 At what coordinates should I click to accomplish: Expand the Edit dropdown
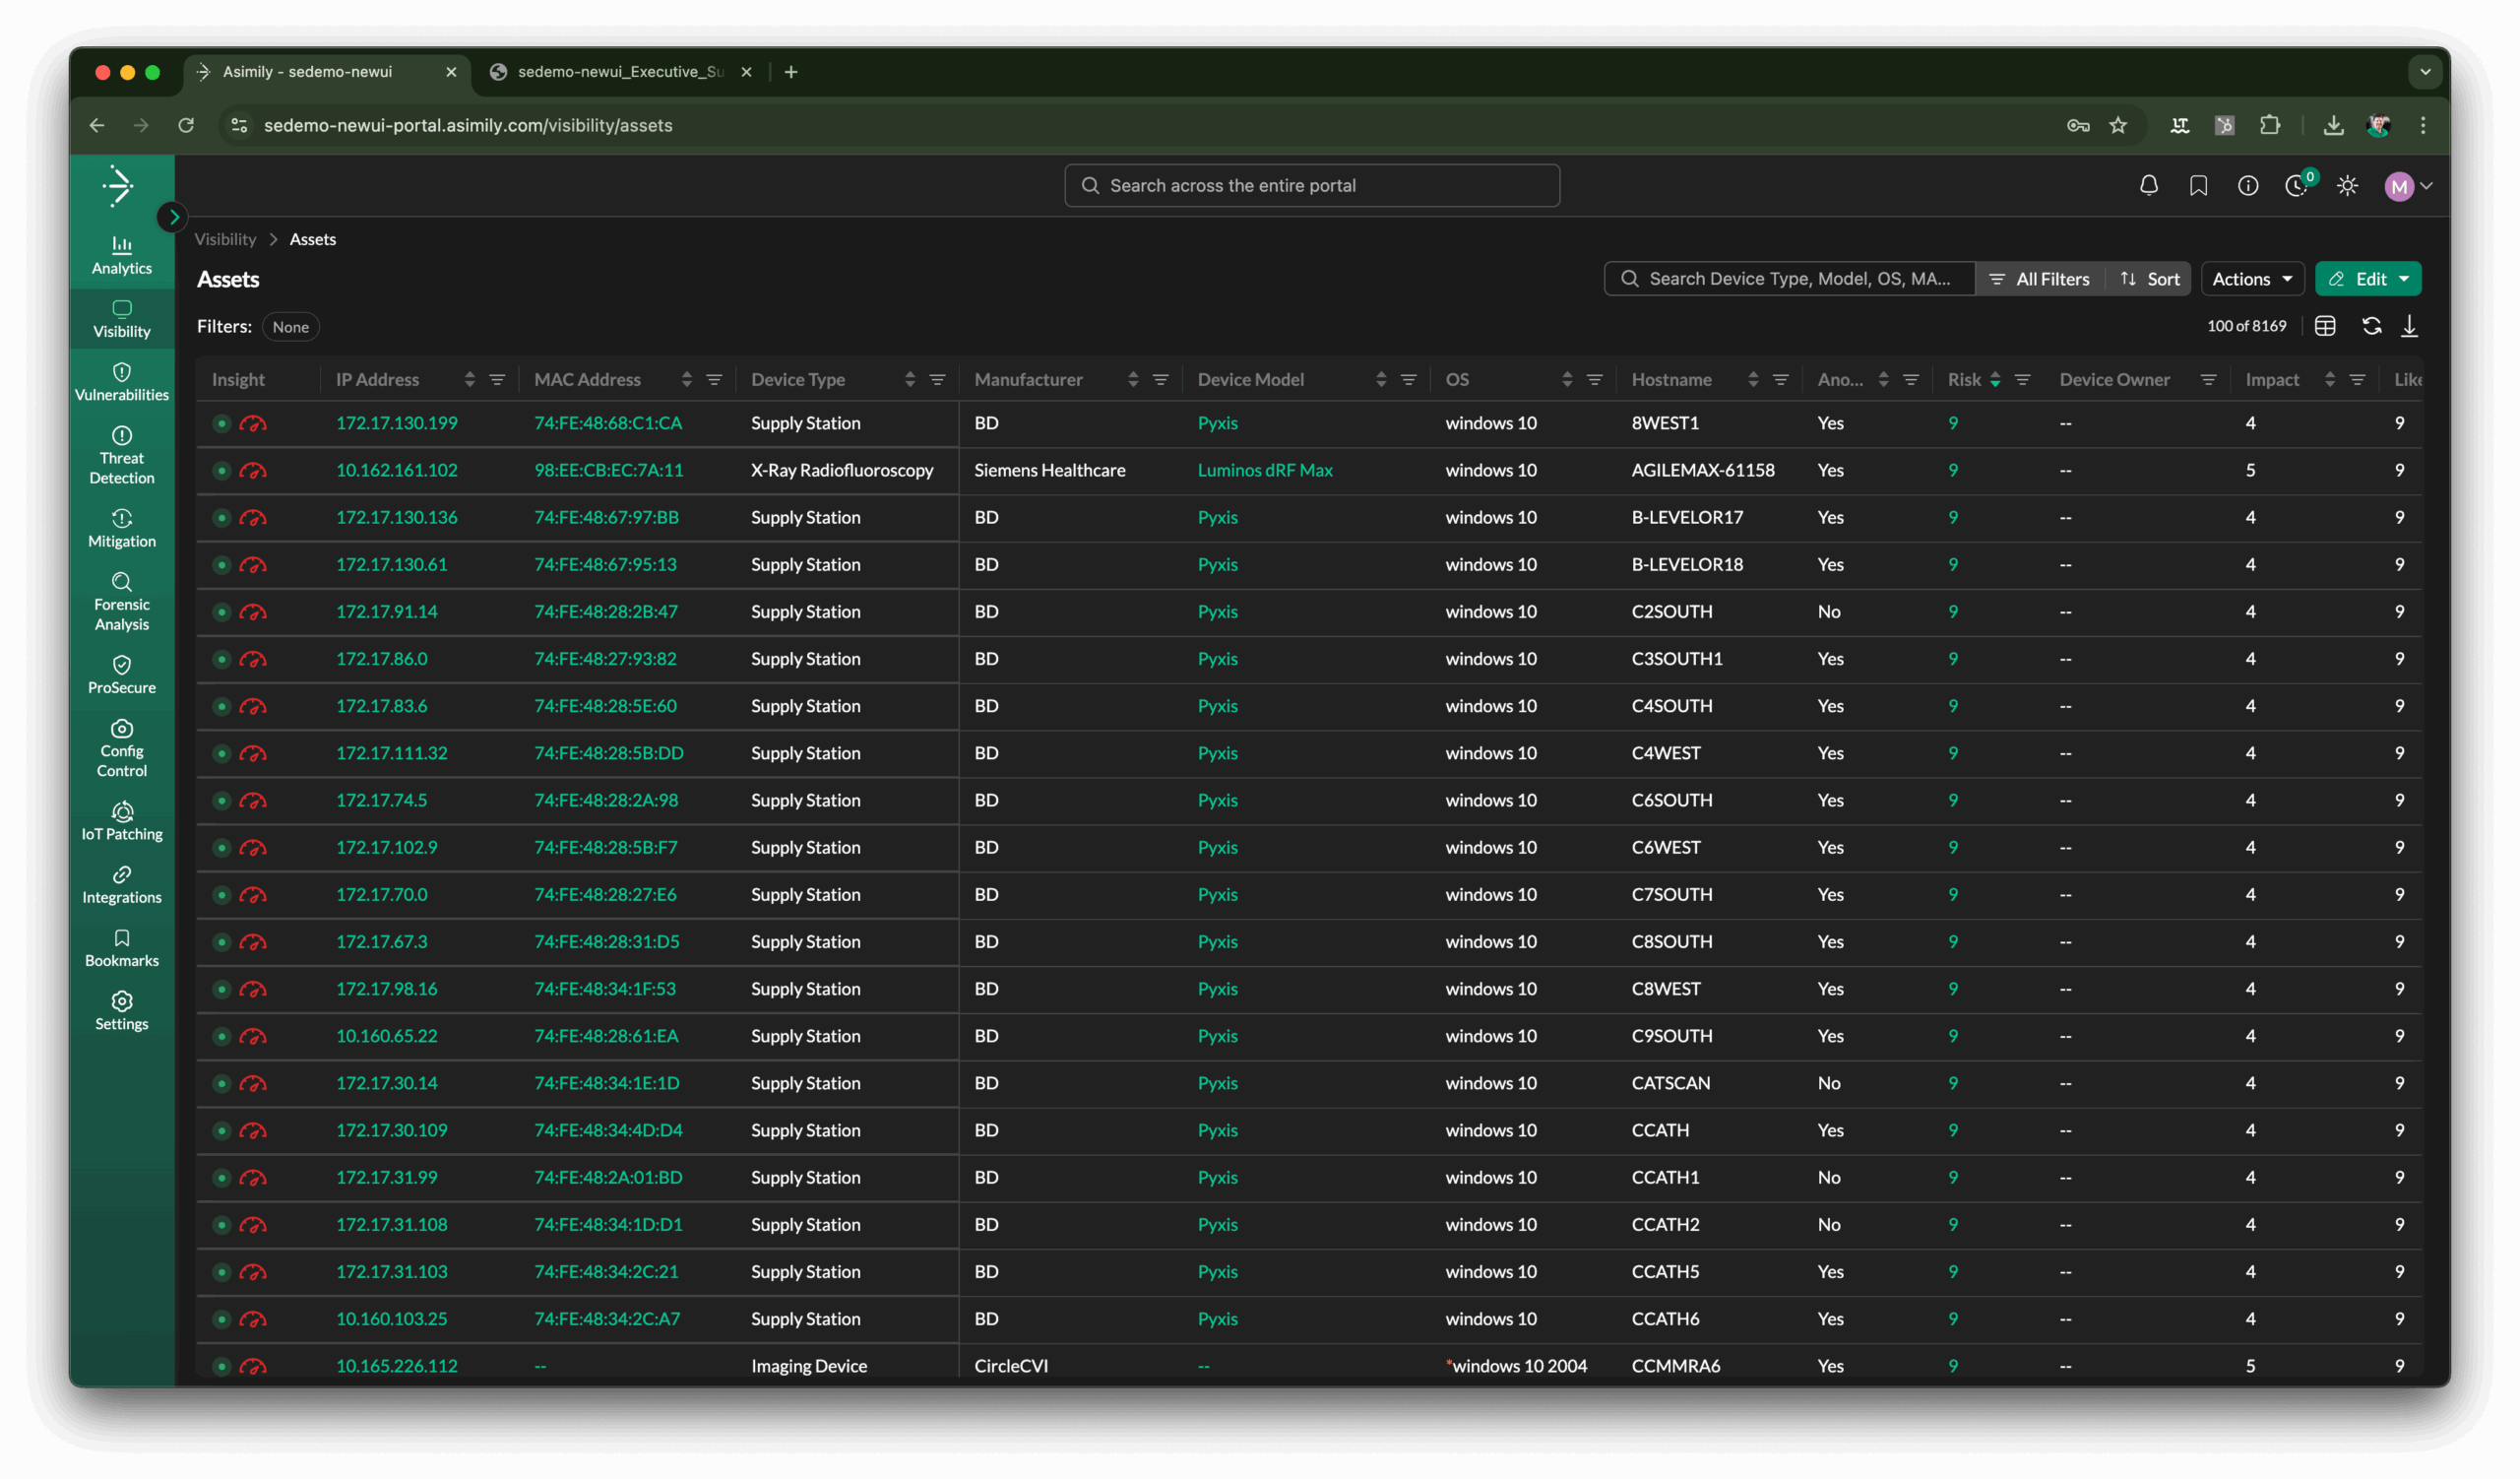(x=2368, y=279)
